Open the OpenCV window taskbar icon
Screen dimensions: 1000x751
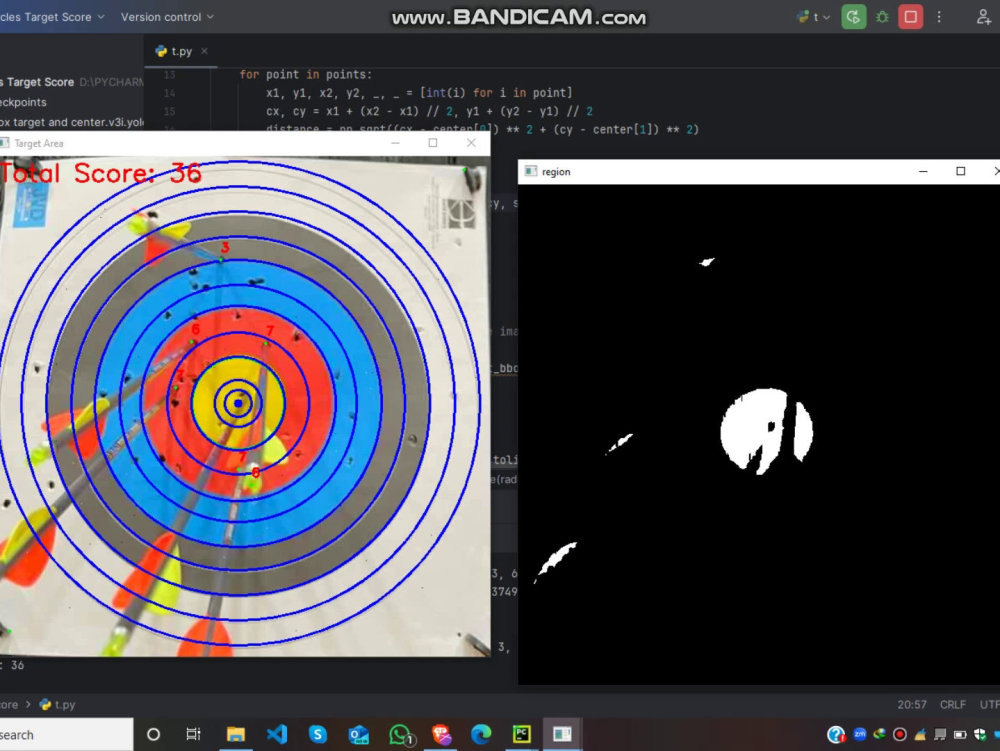[x=562, y=734]
